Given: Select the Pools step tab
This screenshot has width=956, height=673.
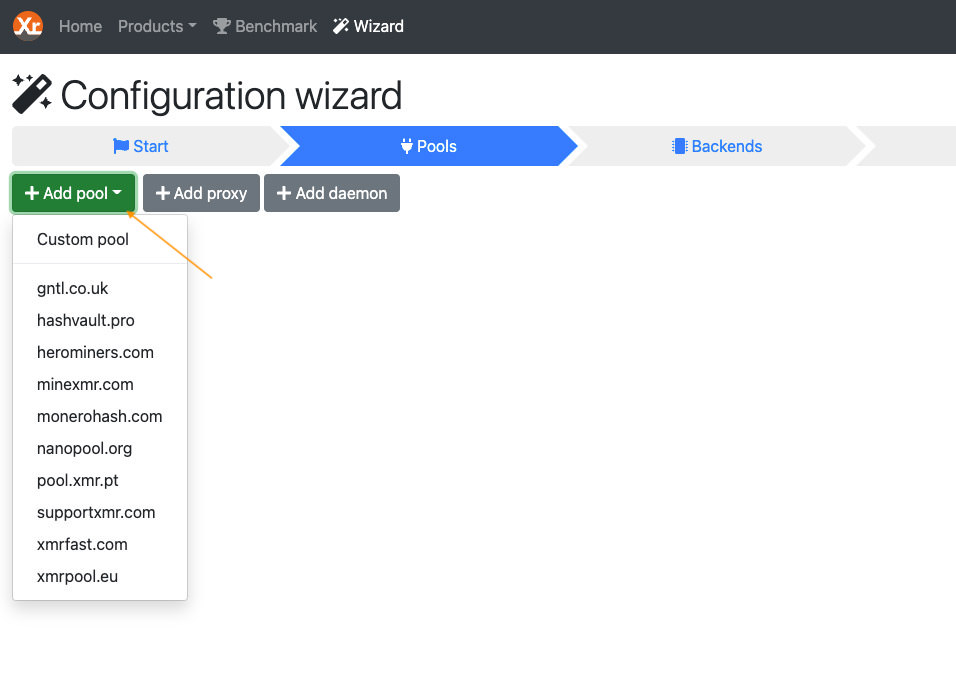Looking at the screenshot, I should [x=429, y=146].
